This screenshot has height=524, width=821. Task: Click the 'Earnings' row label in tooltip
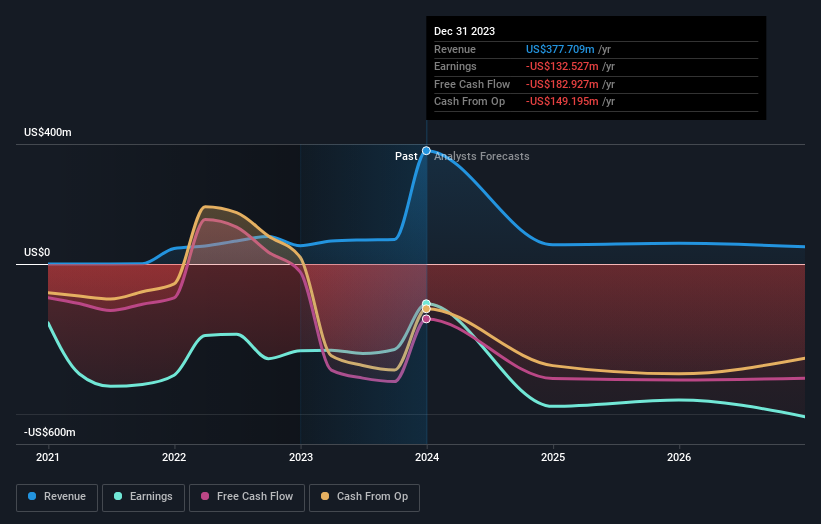click(456, 66)
